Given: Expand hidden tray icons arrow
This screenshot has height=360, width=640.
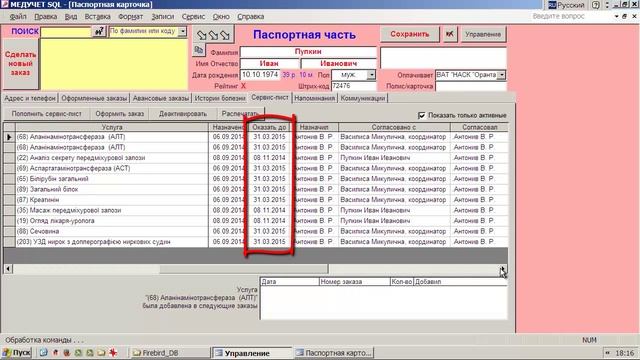Looking at the screenshot, I should point(607,353).
